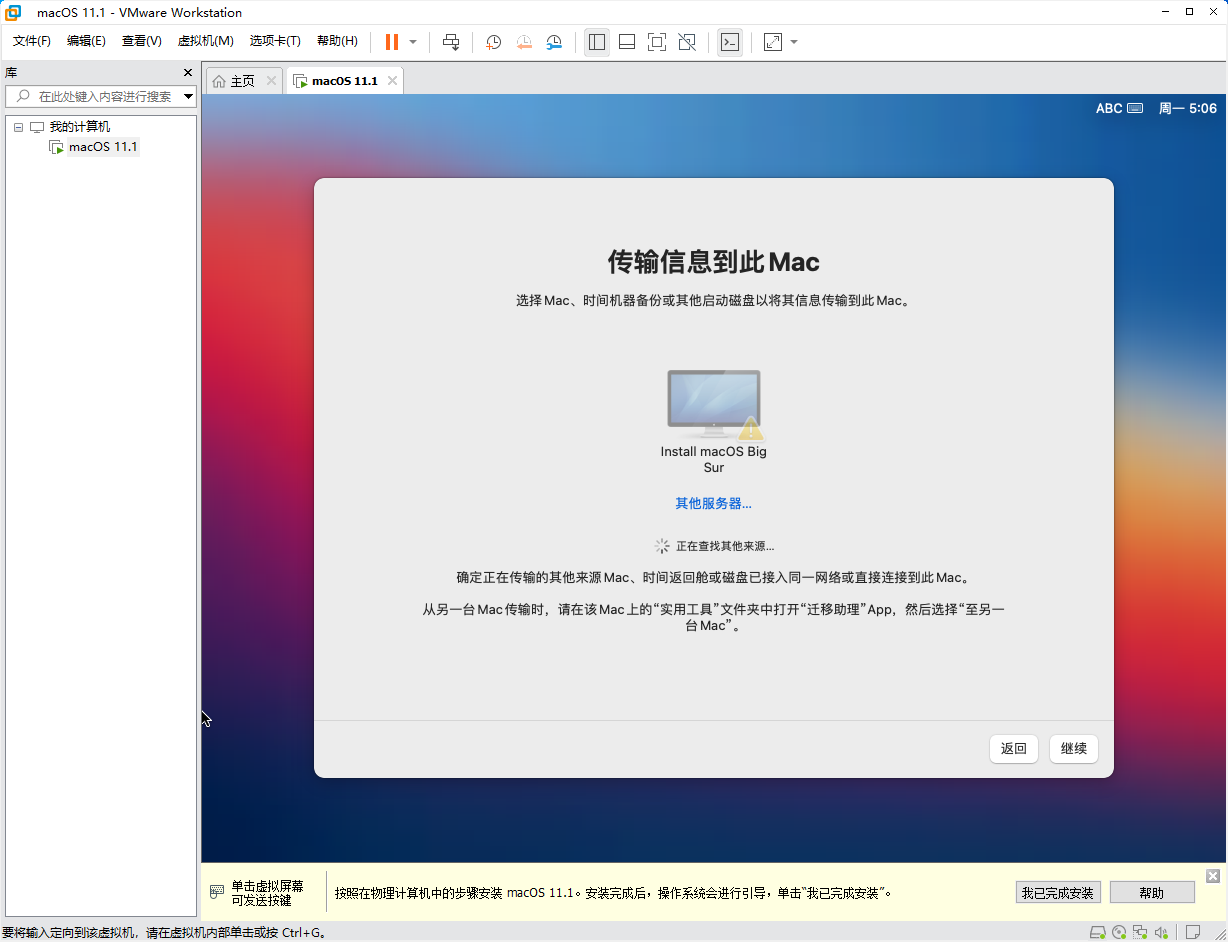
Task: Send Ctrl+Alt+Del to the guest
Action: pos(451,41)
